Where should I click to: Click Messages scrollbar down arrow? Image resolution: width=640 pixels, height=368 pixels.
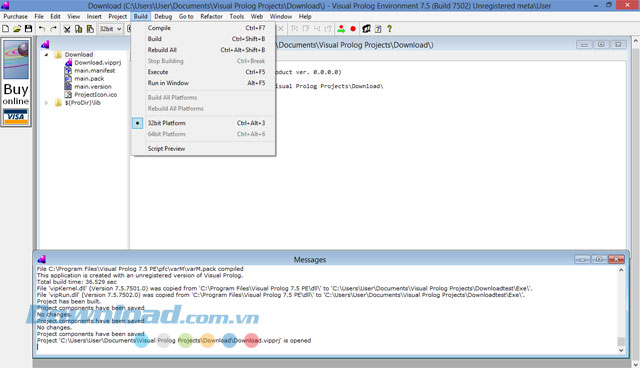[621, 350]
